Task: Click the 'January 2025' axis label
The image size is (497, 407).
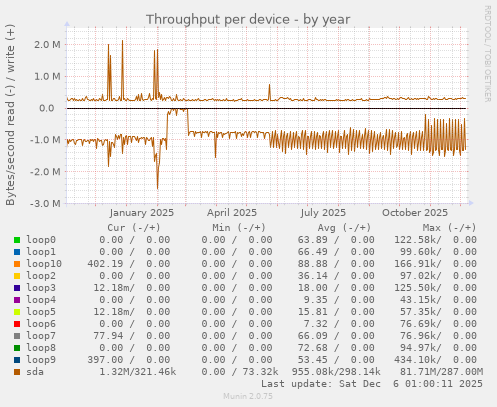Action: pos(142,213)
